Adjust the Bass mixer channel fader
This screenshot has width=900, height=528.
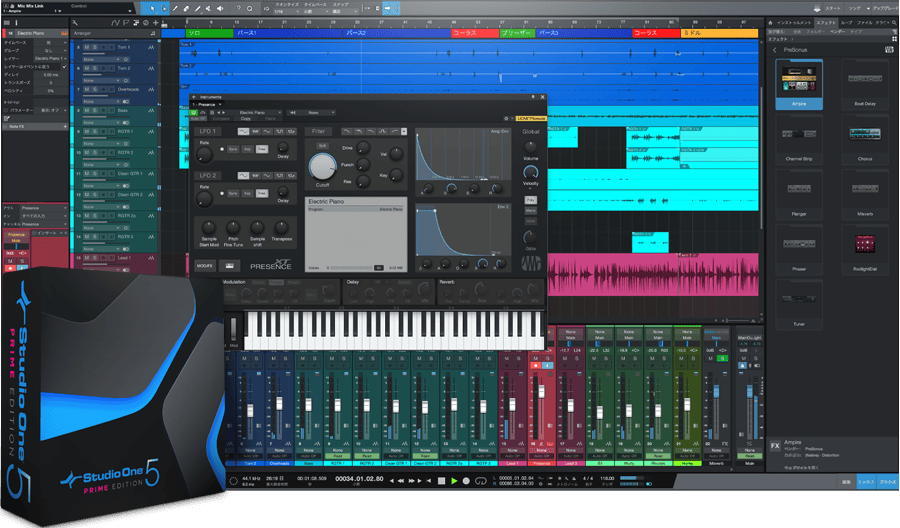[308, 406]
